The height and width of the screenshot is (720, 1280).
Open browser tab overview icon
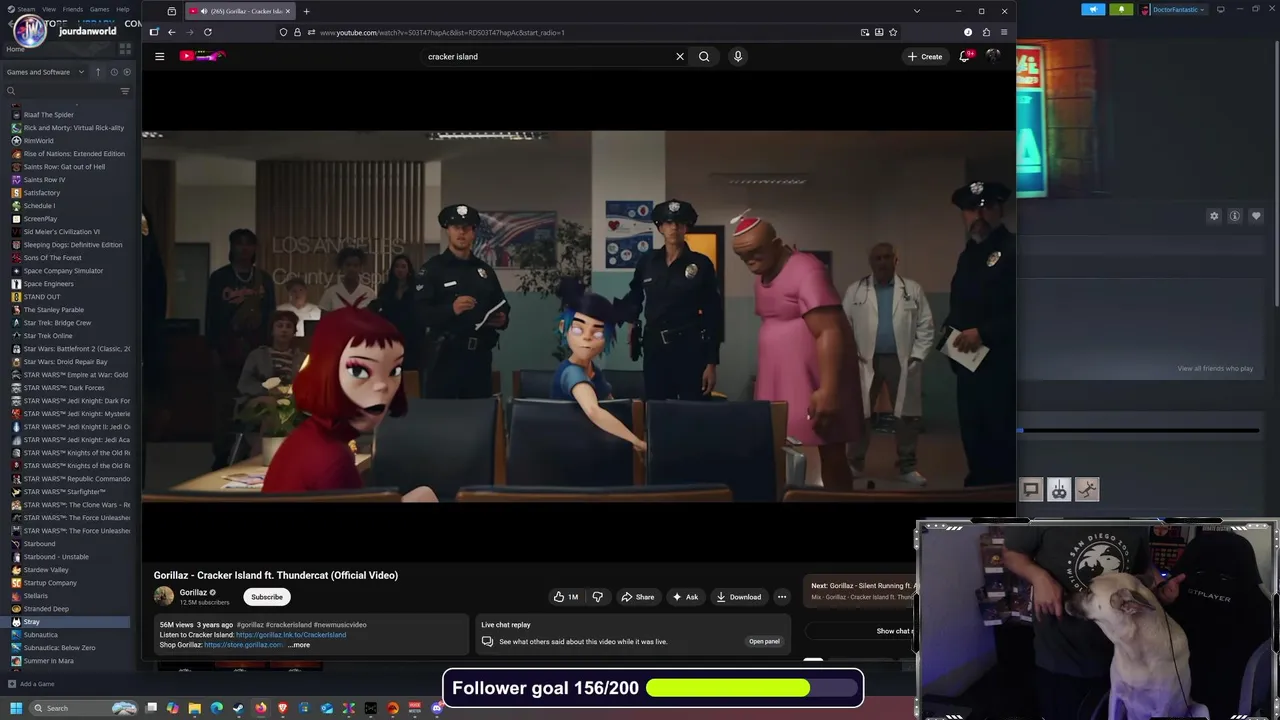point(171,11)
